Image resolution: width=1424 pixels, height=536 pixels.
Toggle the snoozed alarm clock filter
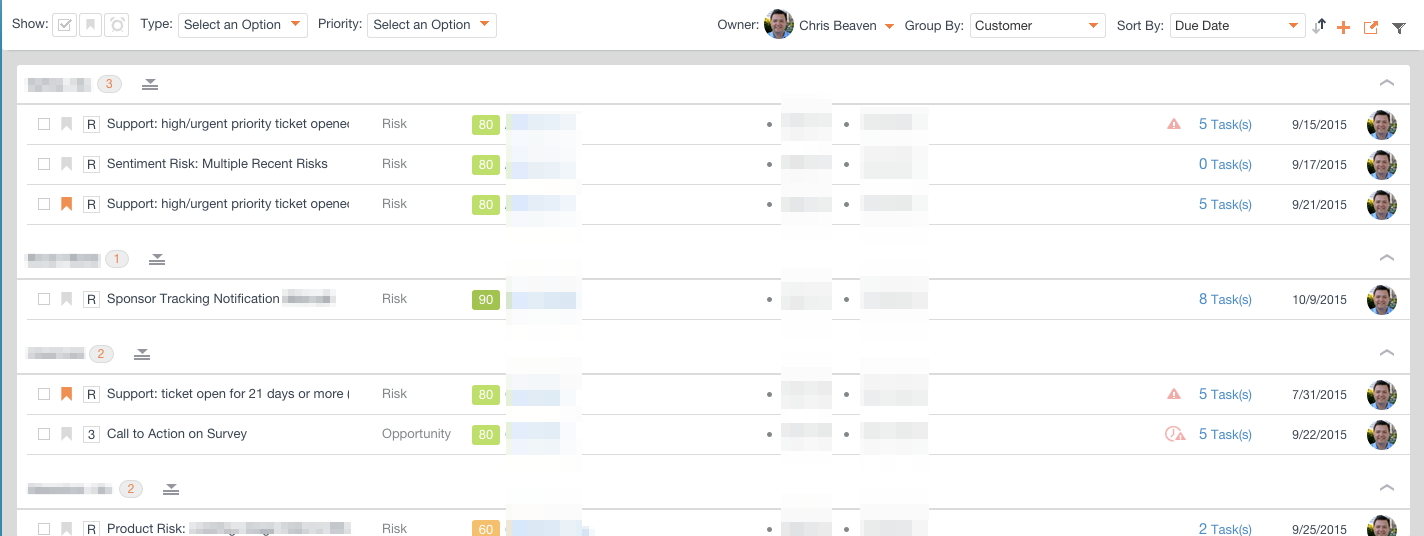coord(117,25)
